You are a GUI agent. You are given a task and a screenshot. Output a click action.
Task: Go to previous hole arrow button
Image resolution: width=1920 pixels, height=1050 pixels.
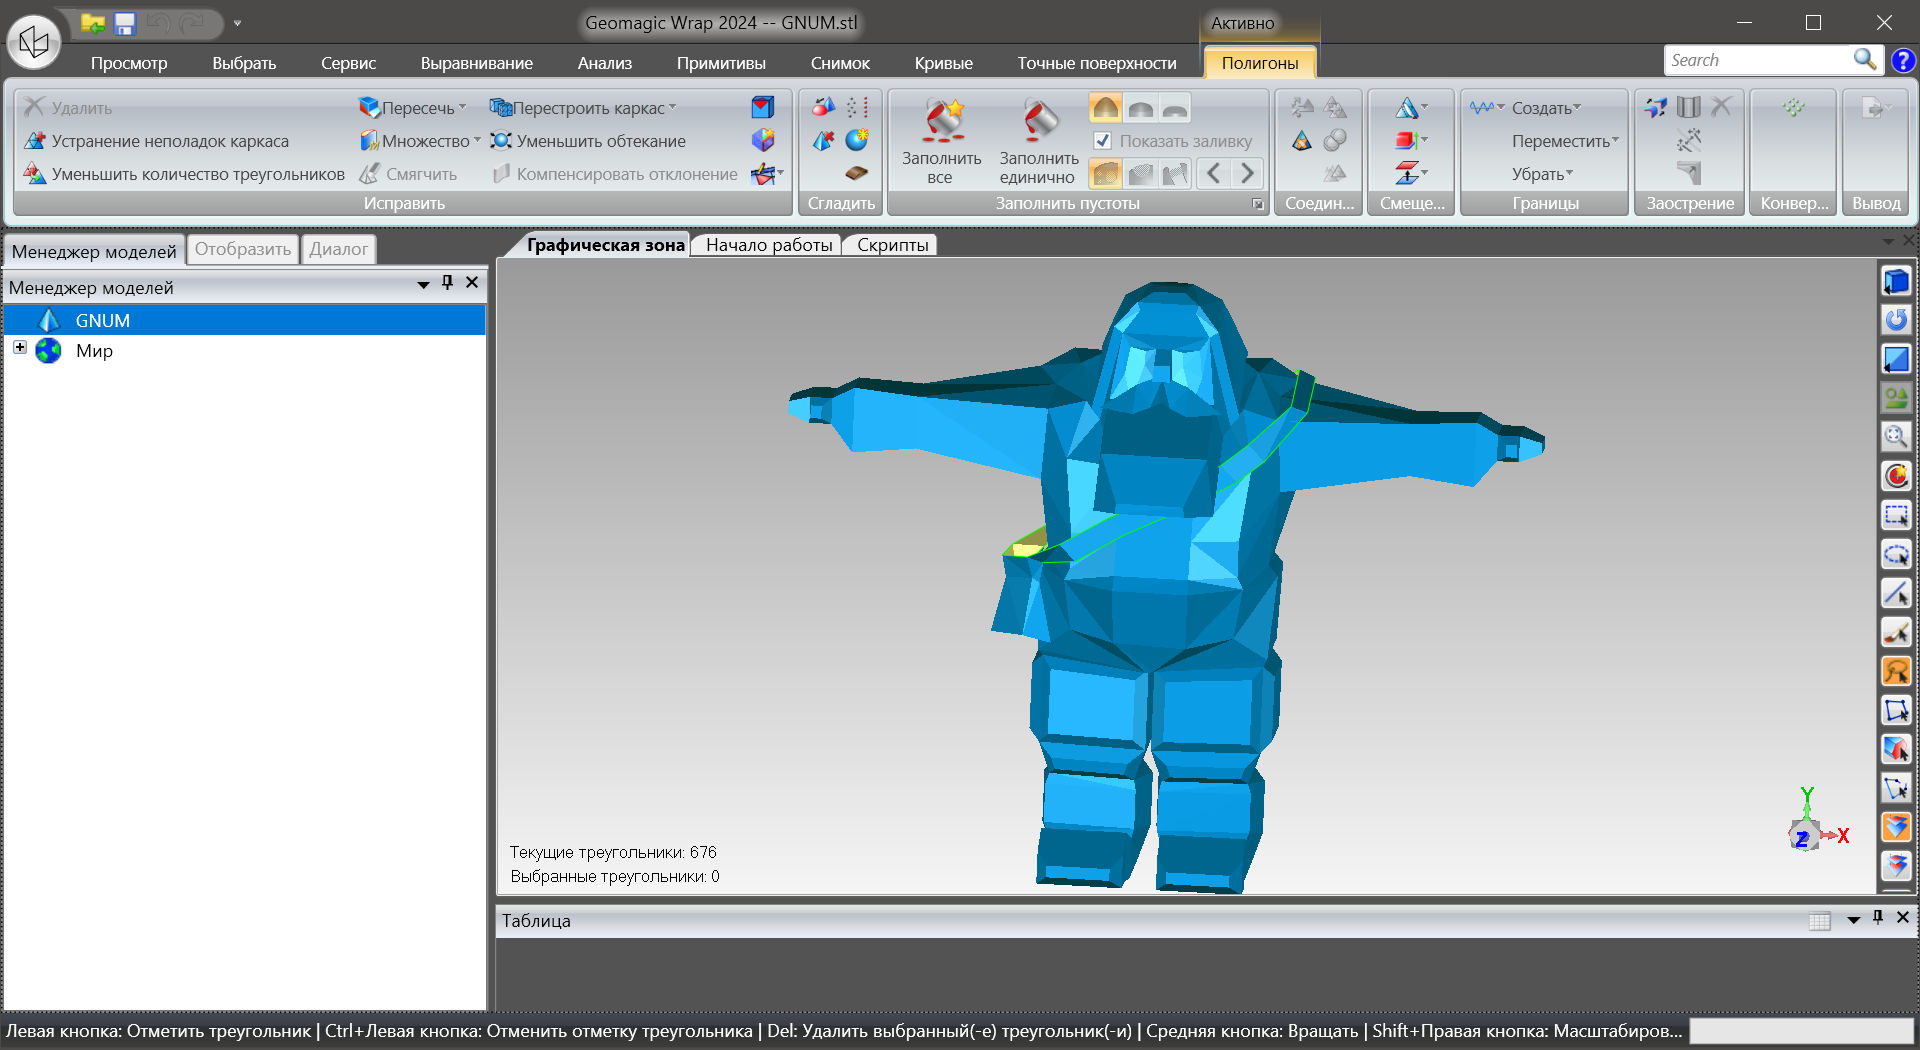[1213, 173]
